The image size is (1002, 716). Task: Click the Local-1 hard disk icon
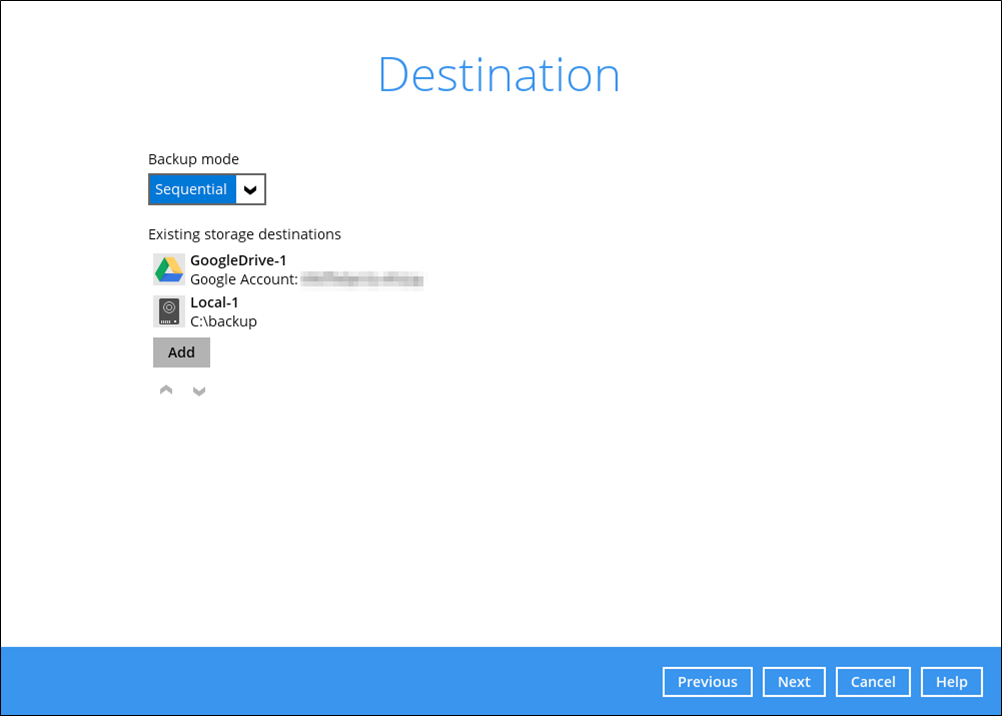pos(168,312)
